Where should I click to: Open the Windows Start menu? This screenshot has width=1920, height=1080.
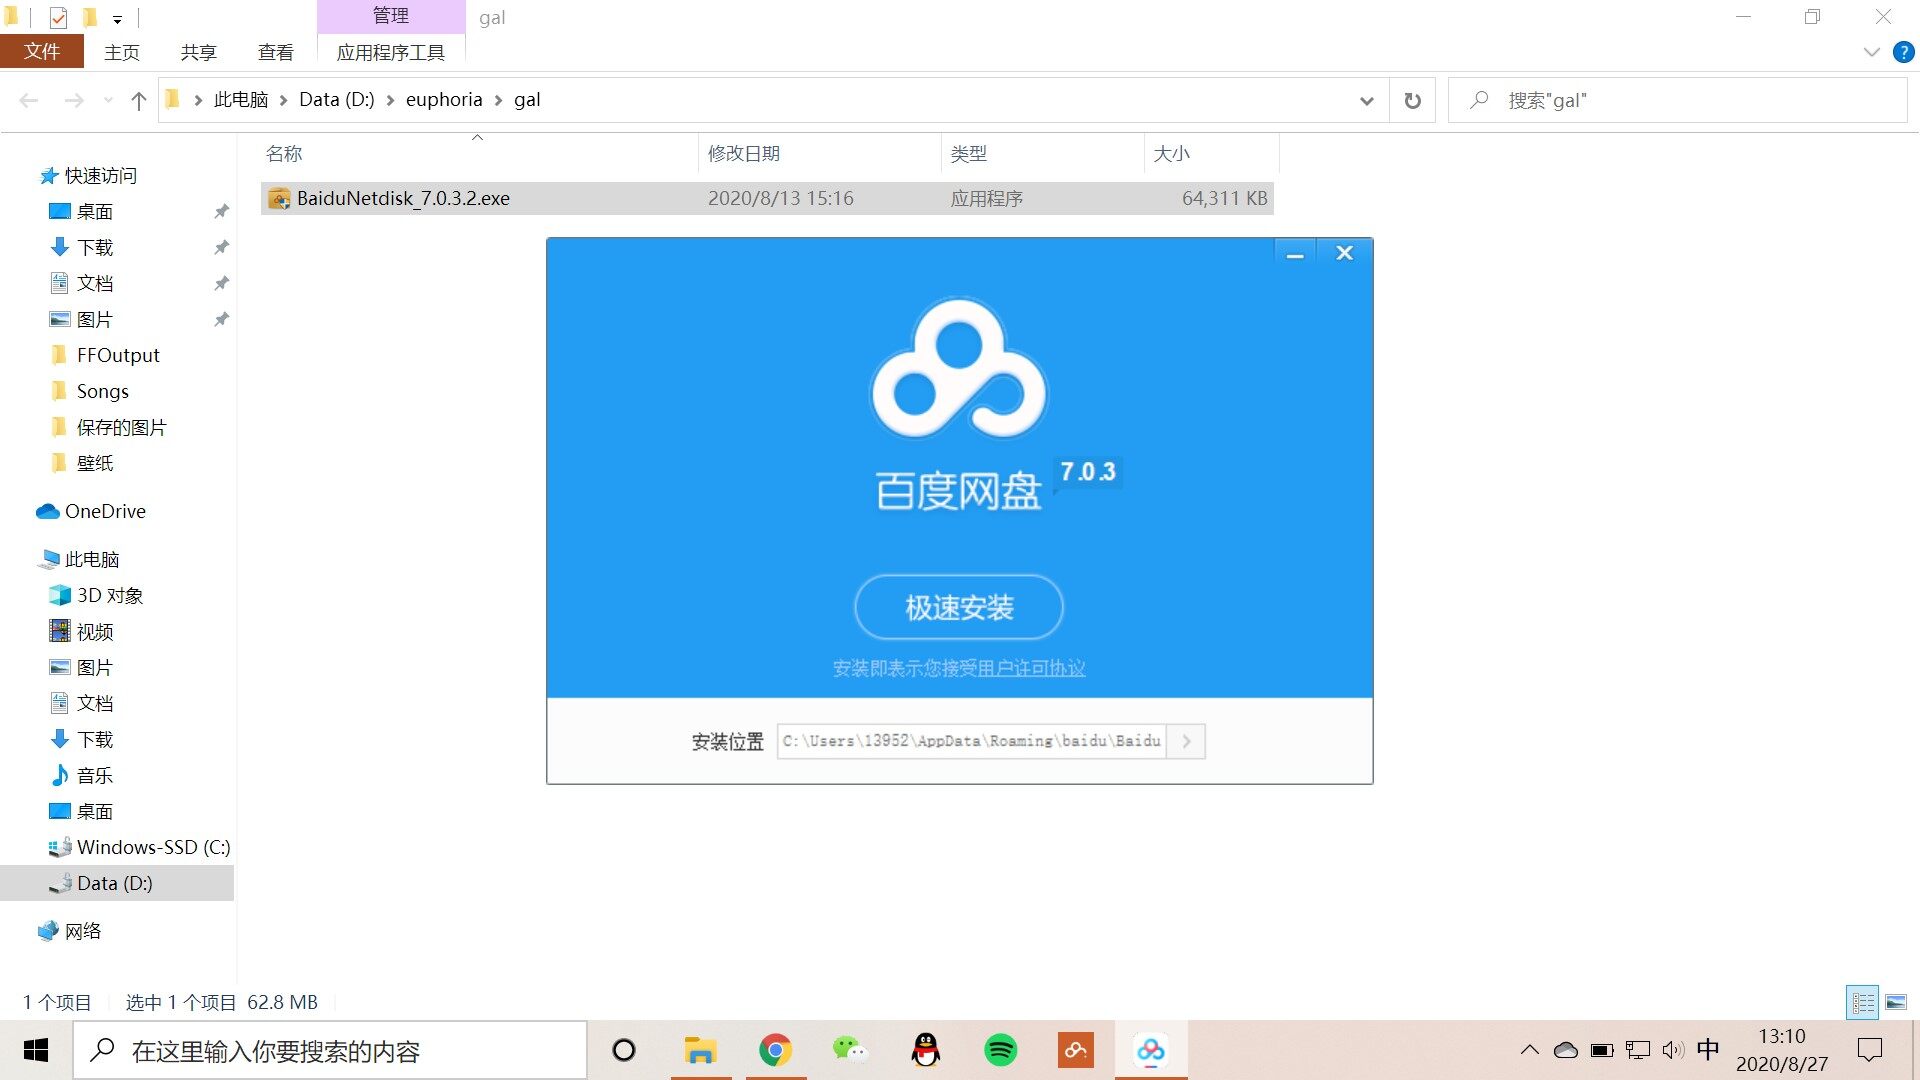click(x=36, y=1050)
